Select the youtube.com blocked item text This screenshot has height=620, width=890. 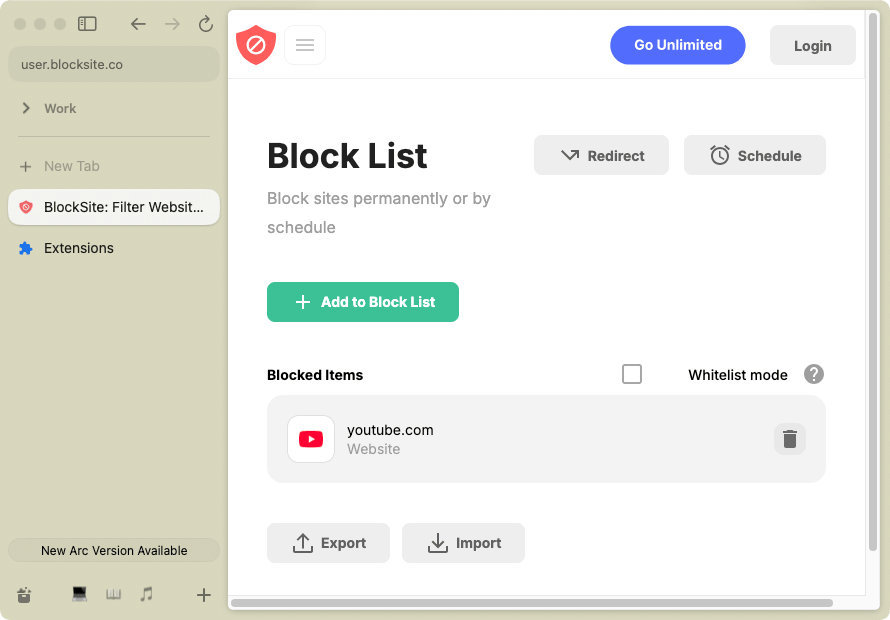390,430
